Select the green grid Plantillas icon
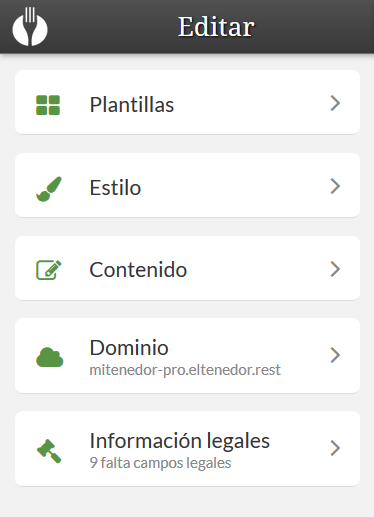374x517 pixels. pos(48,105)
